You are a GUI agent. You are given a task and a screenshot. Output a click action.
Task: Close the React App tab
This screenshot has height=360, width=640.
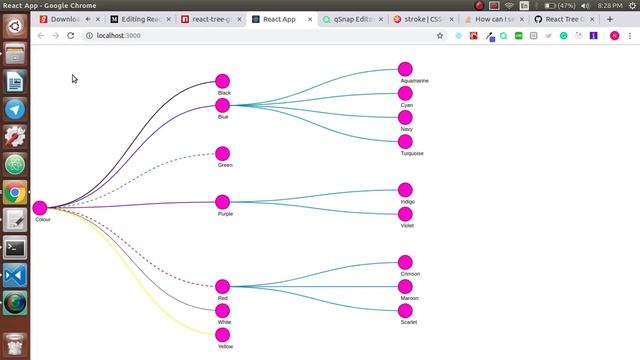coord(310,19)
